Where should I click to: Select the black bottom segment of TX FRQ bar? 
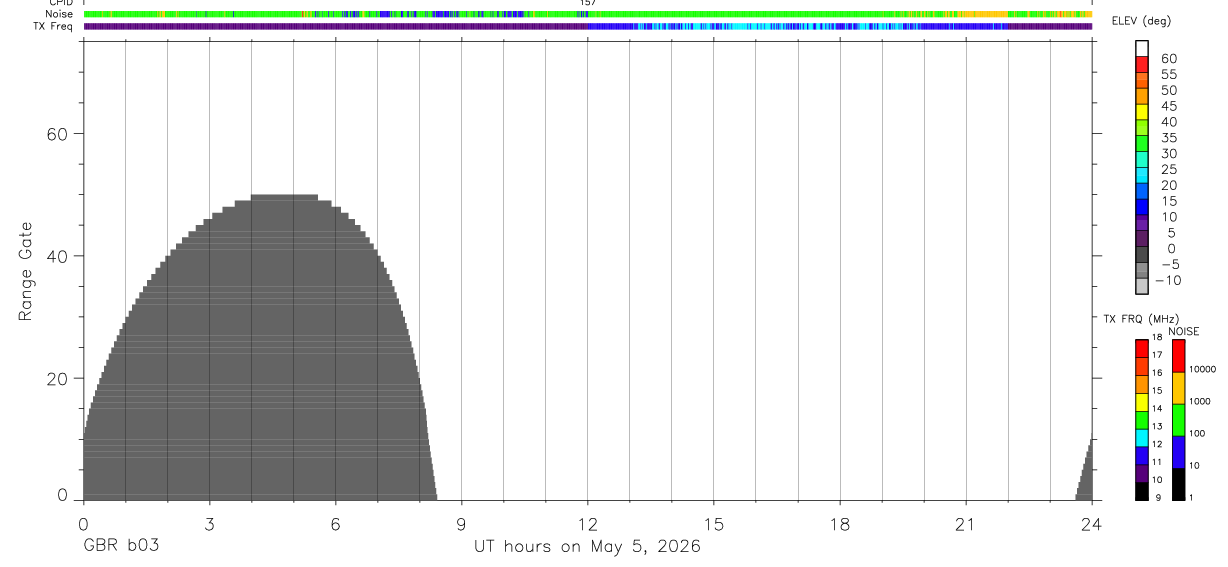pos(1142,491)
